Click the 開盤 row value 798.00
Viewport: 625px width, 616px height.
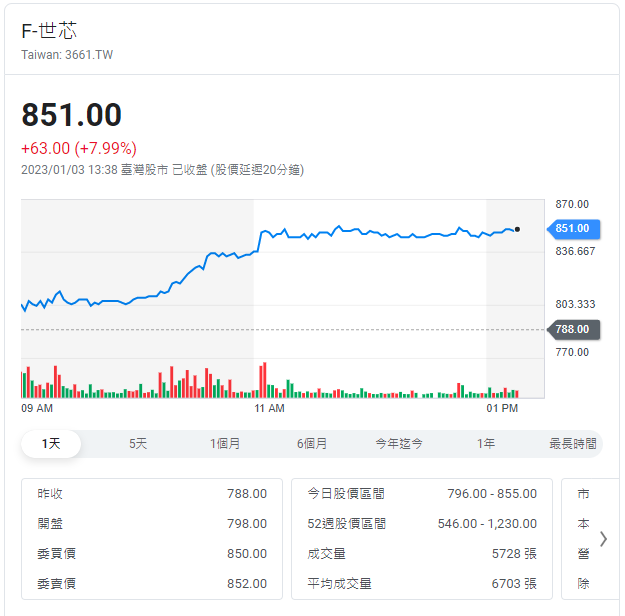246,524
